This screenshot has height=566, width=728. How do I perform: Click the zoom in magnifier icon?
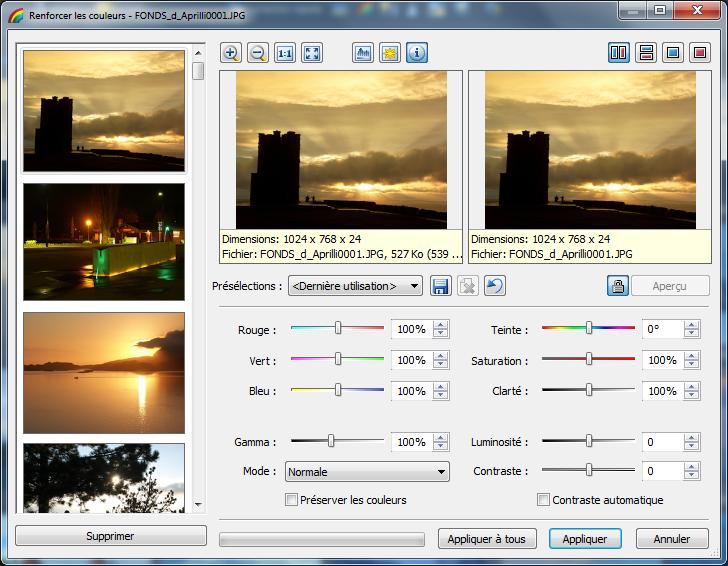tap(231, 53)
